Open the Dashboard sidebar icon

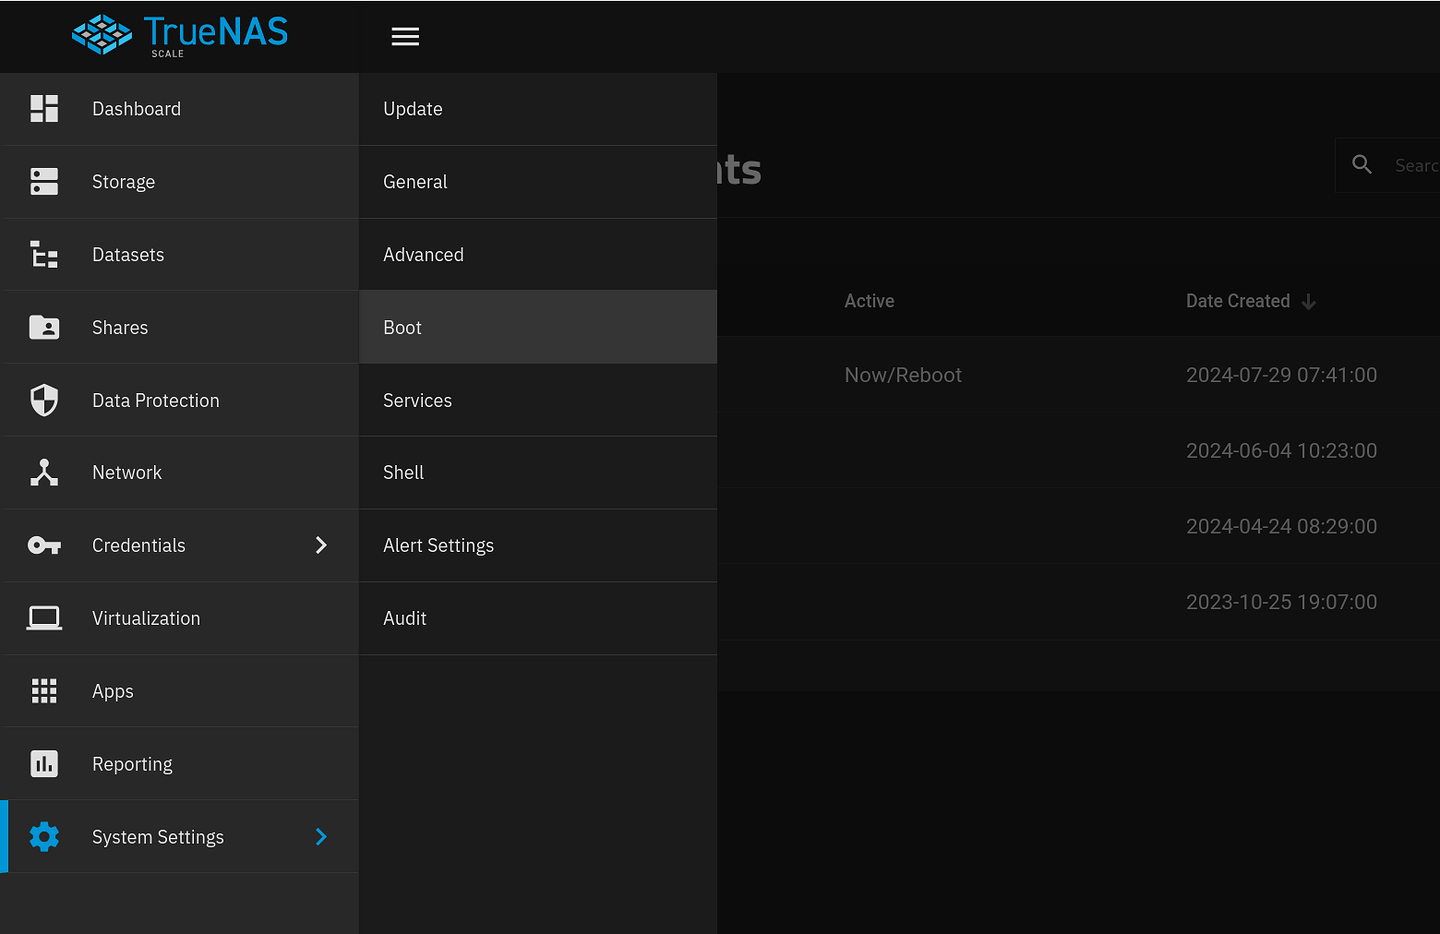tap(44, 108)
